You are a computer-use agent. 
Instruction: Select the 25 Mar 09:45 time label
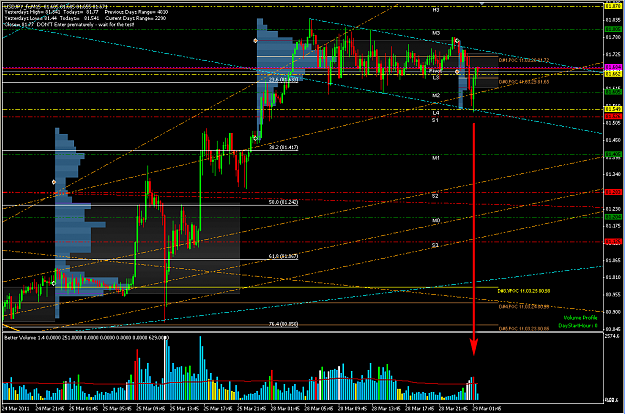151,408
